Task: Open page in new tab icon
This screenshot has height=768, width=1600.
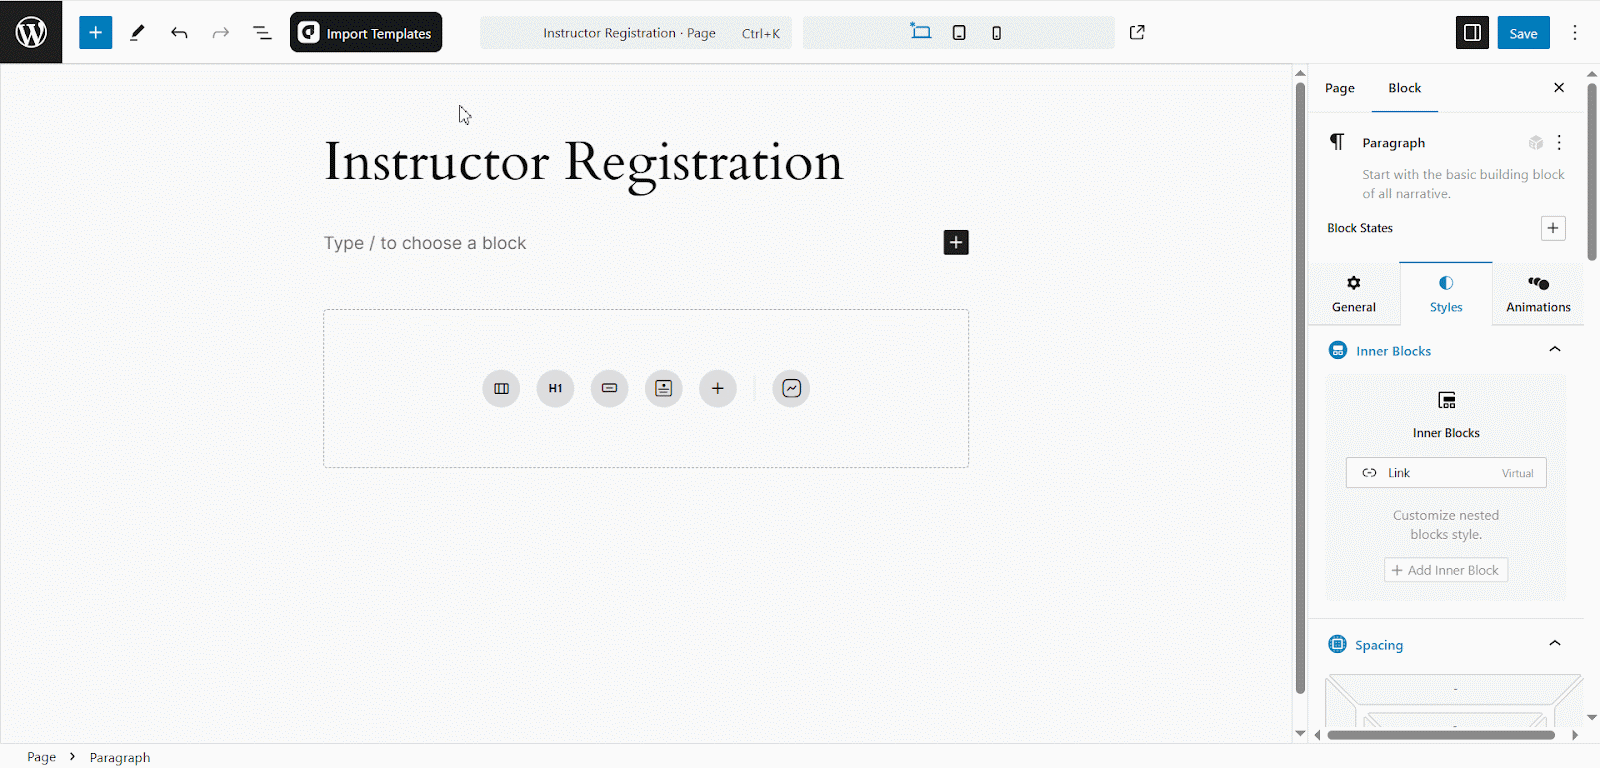Action: [1137, 32]
